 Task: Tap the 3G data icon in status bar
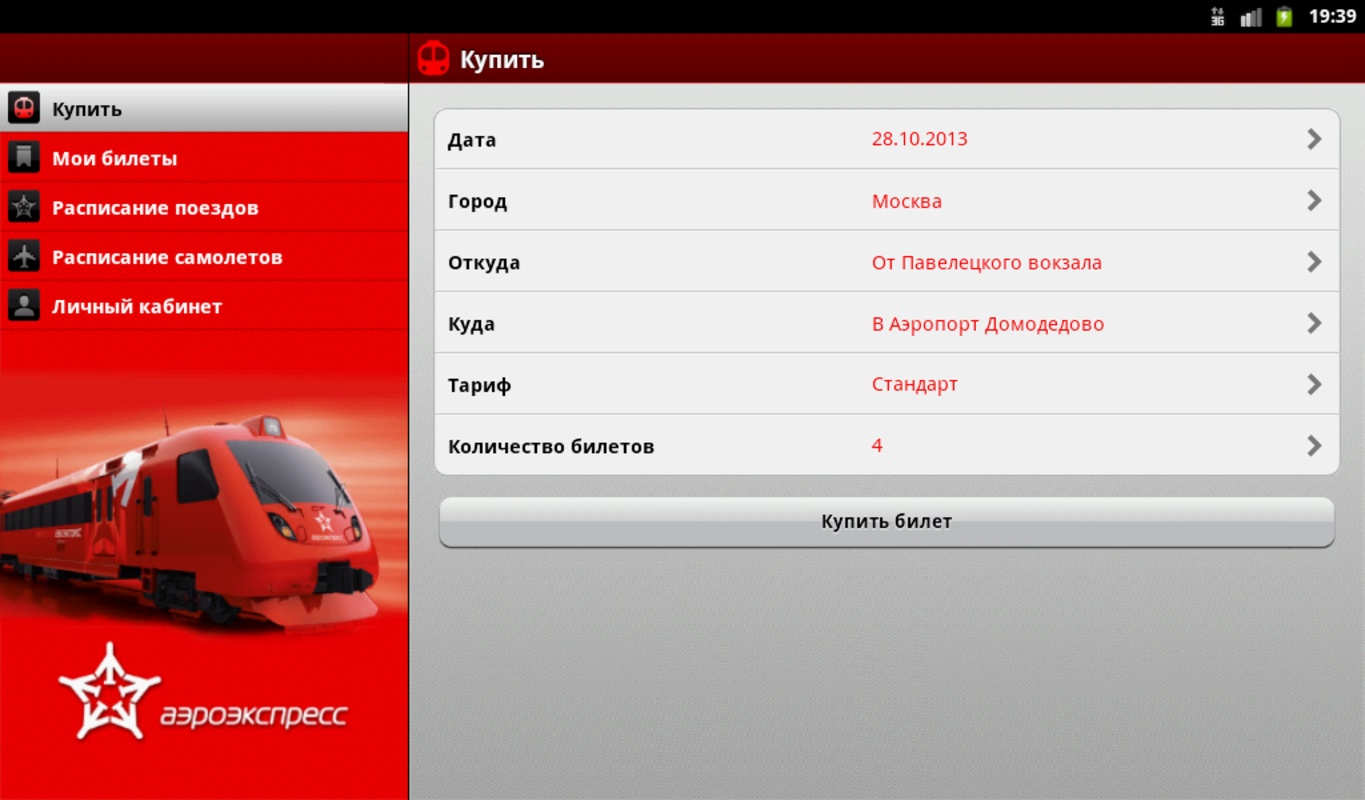tap(1217, 16)
